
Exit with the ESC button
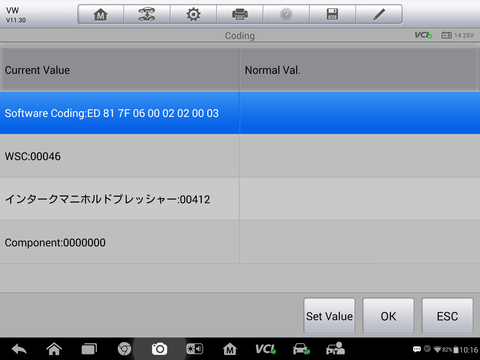click(447, 316)
